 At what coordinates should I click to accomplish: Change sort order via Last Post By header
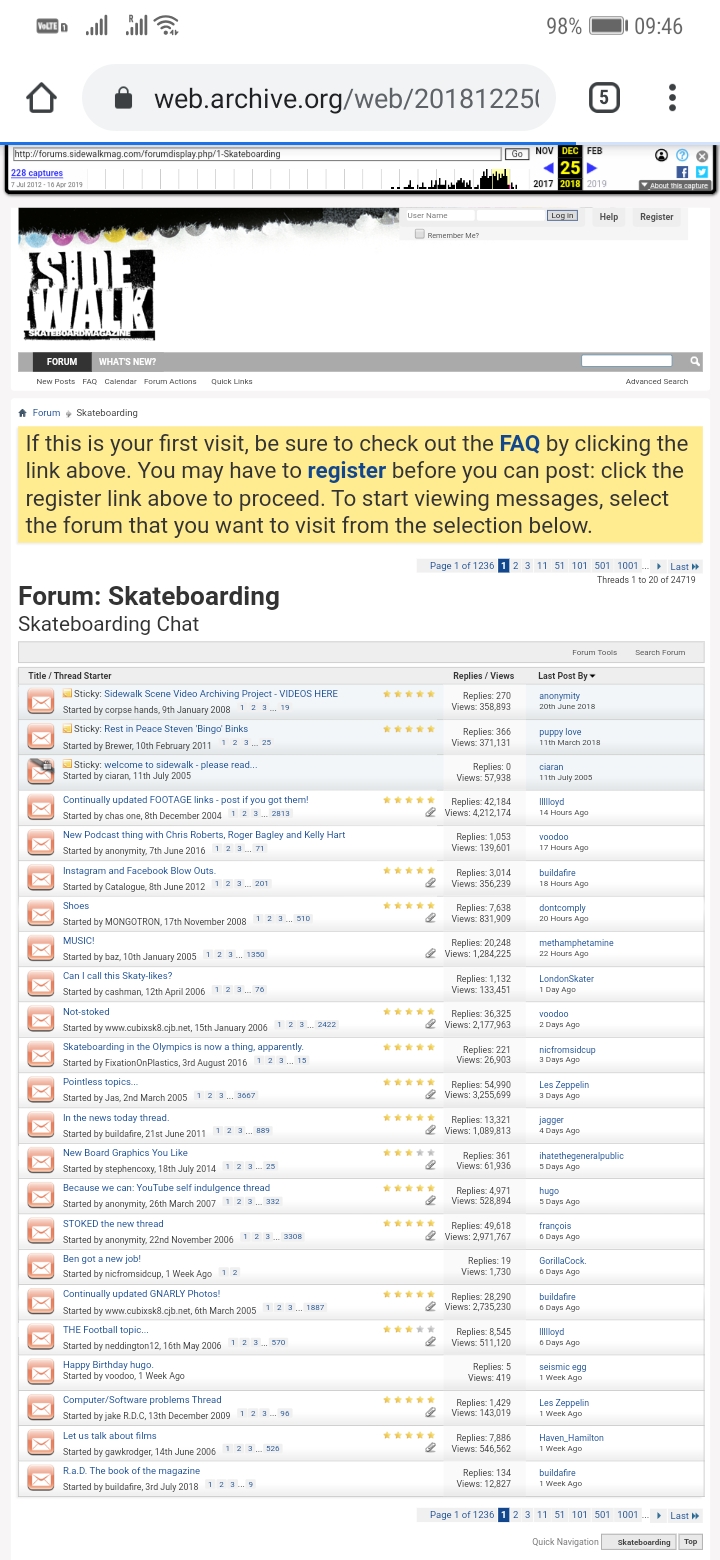tap(566, 676)
